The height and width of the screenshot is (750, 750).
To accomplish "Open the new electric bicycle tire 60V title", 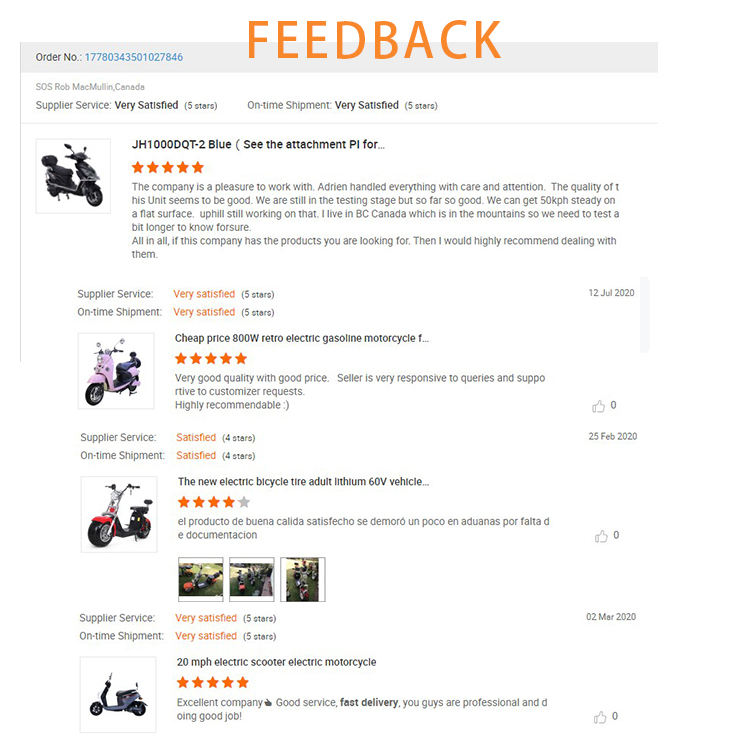I will [304, 482].
